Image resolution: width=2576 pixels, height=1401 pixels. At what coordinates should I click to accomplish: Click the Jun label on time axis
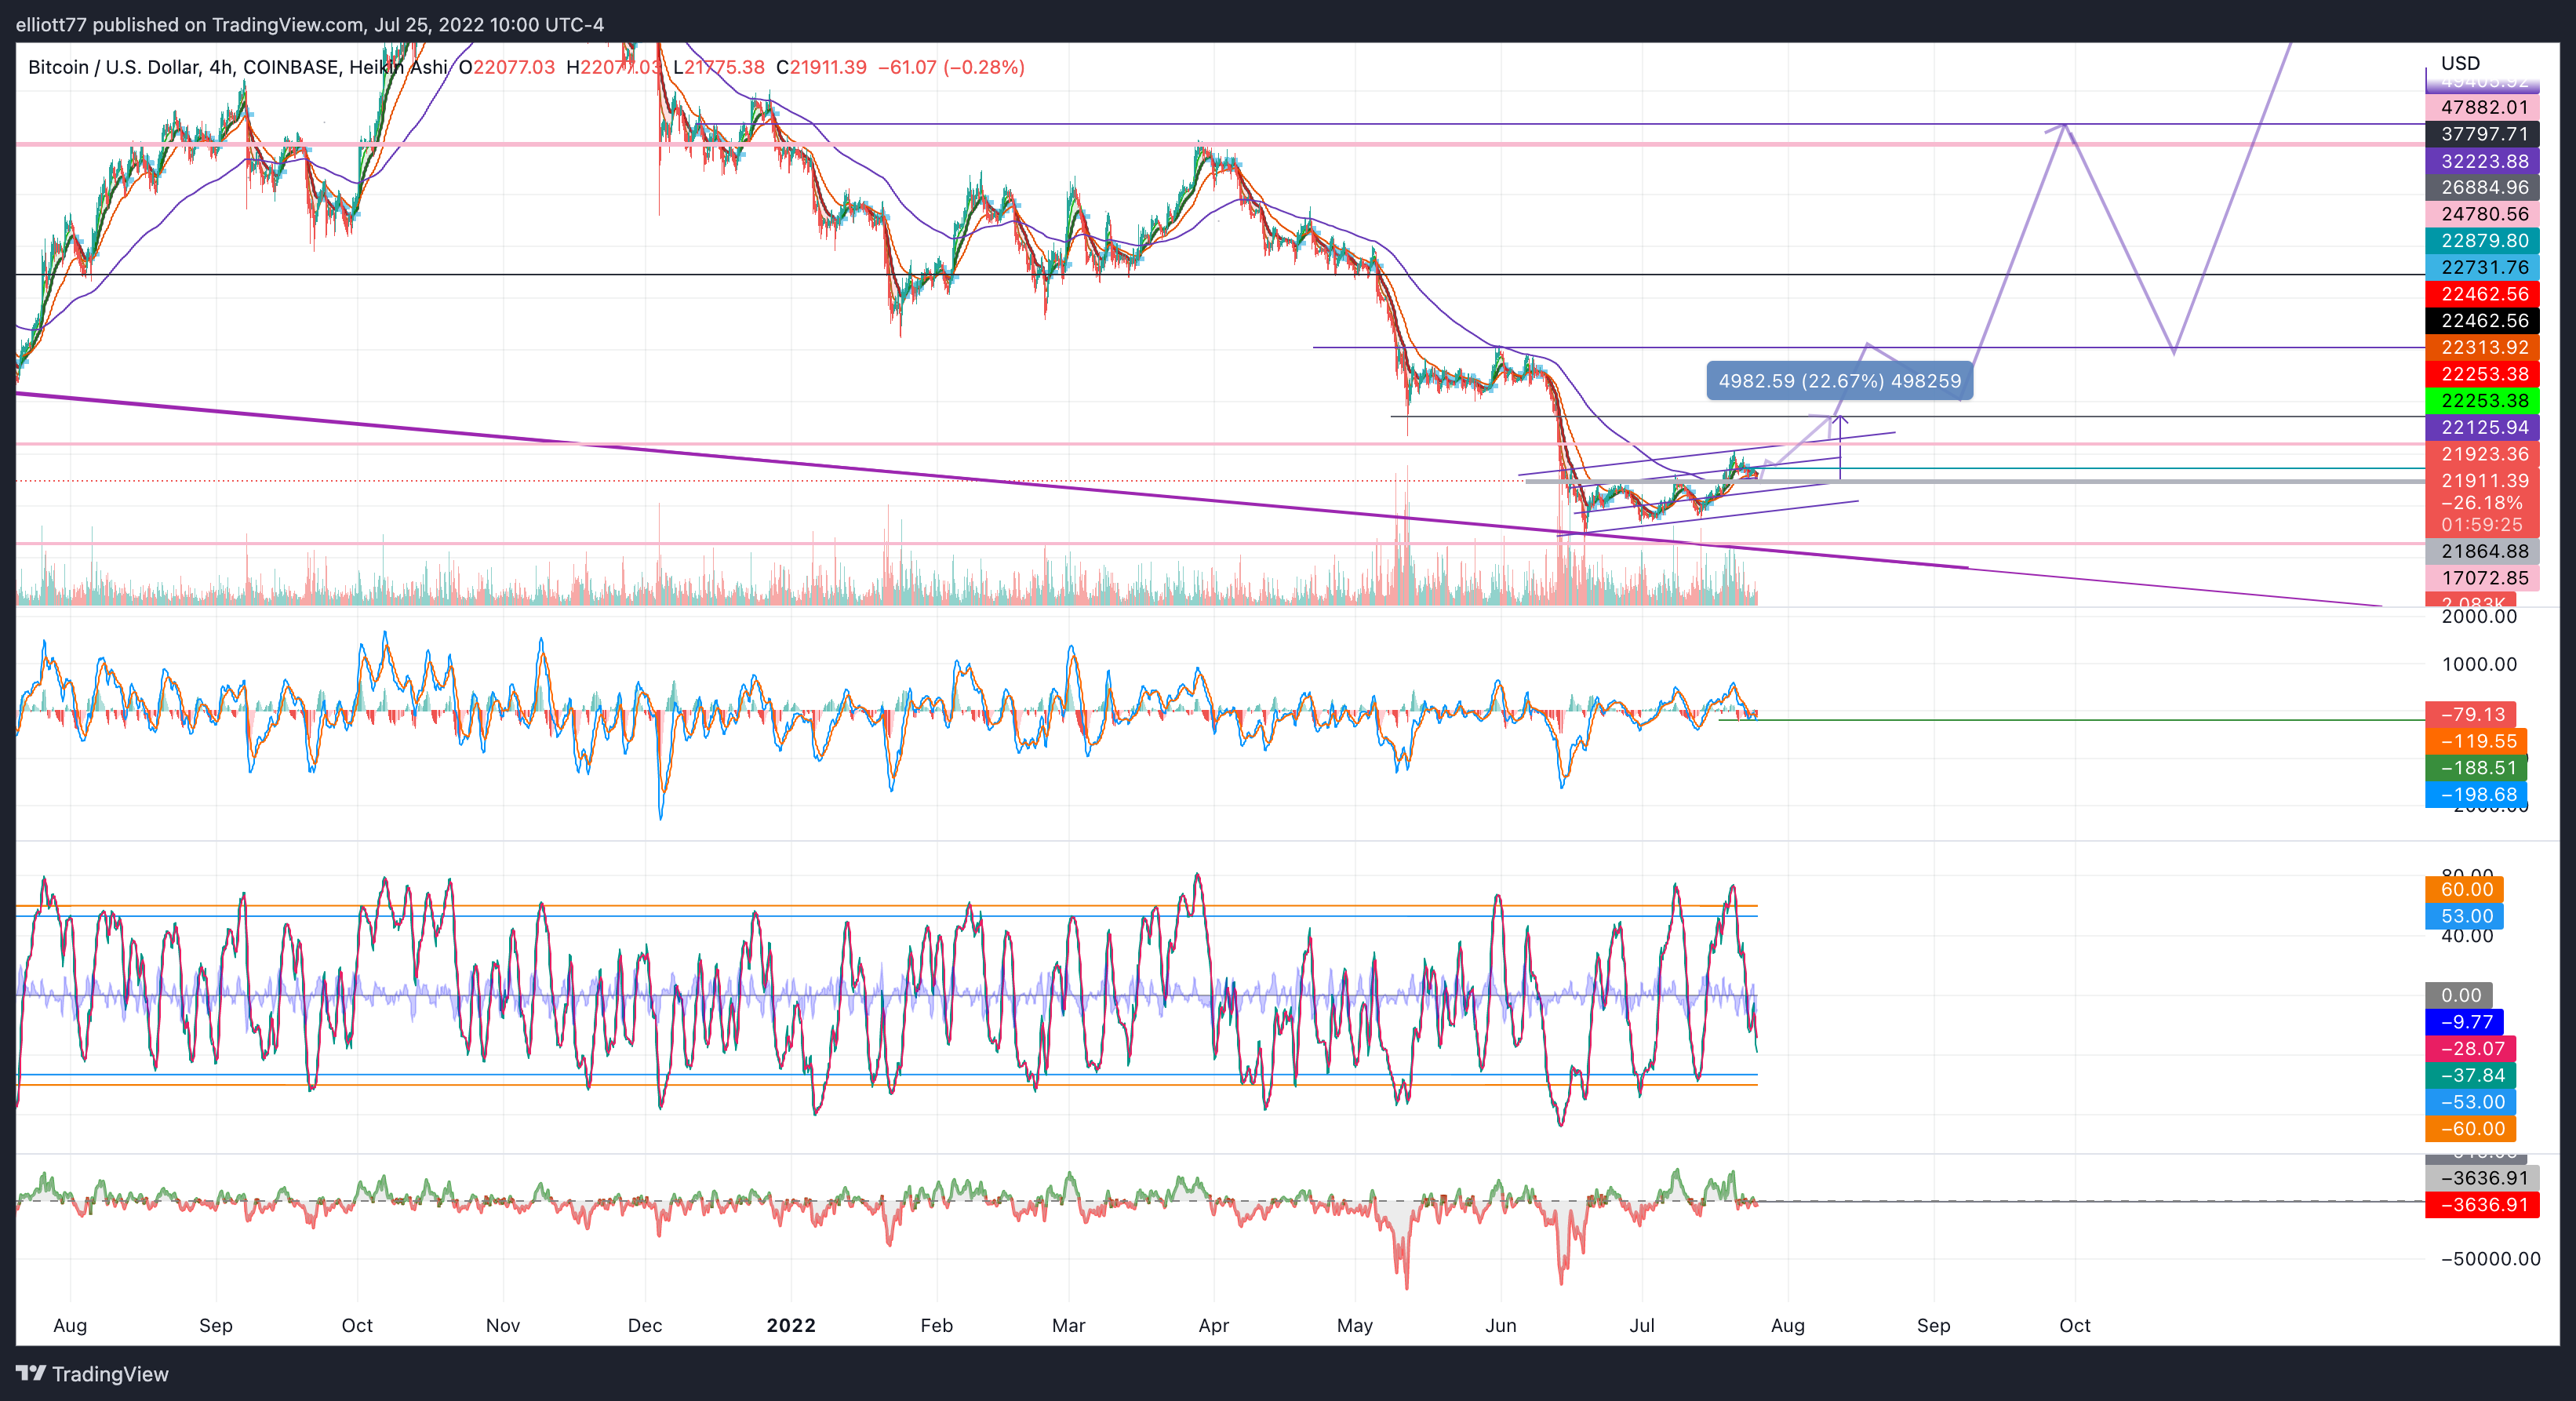point(1501,1326)
